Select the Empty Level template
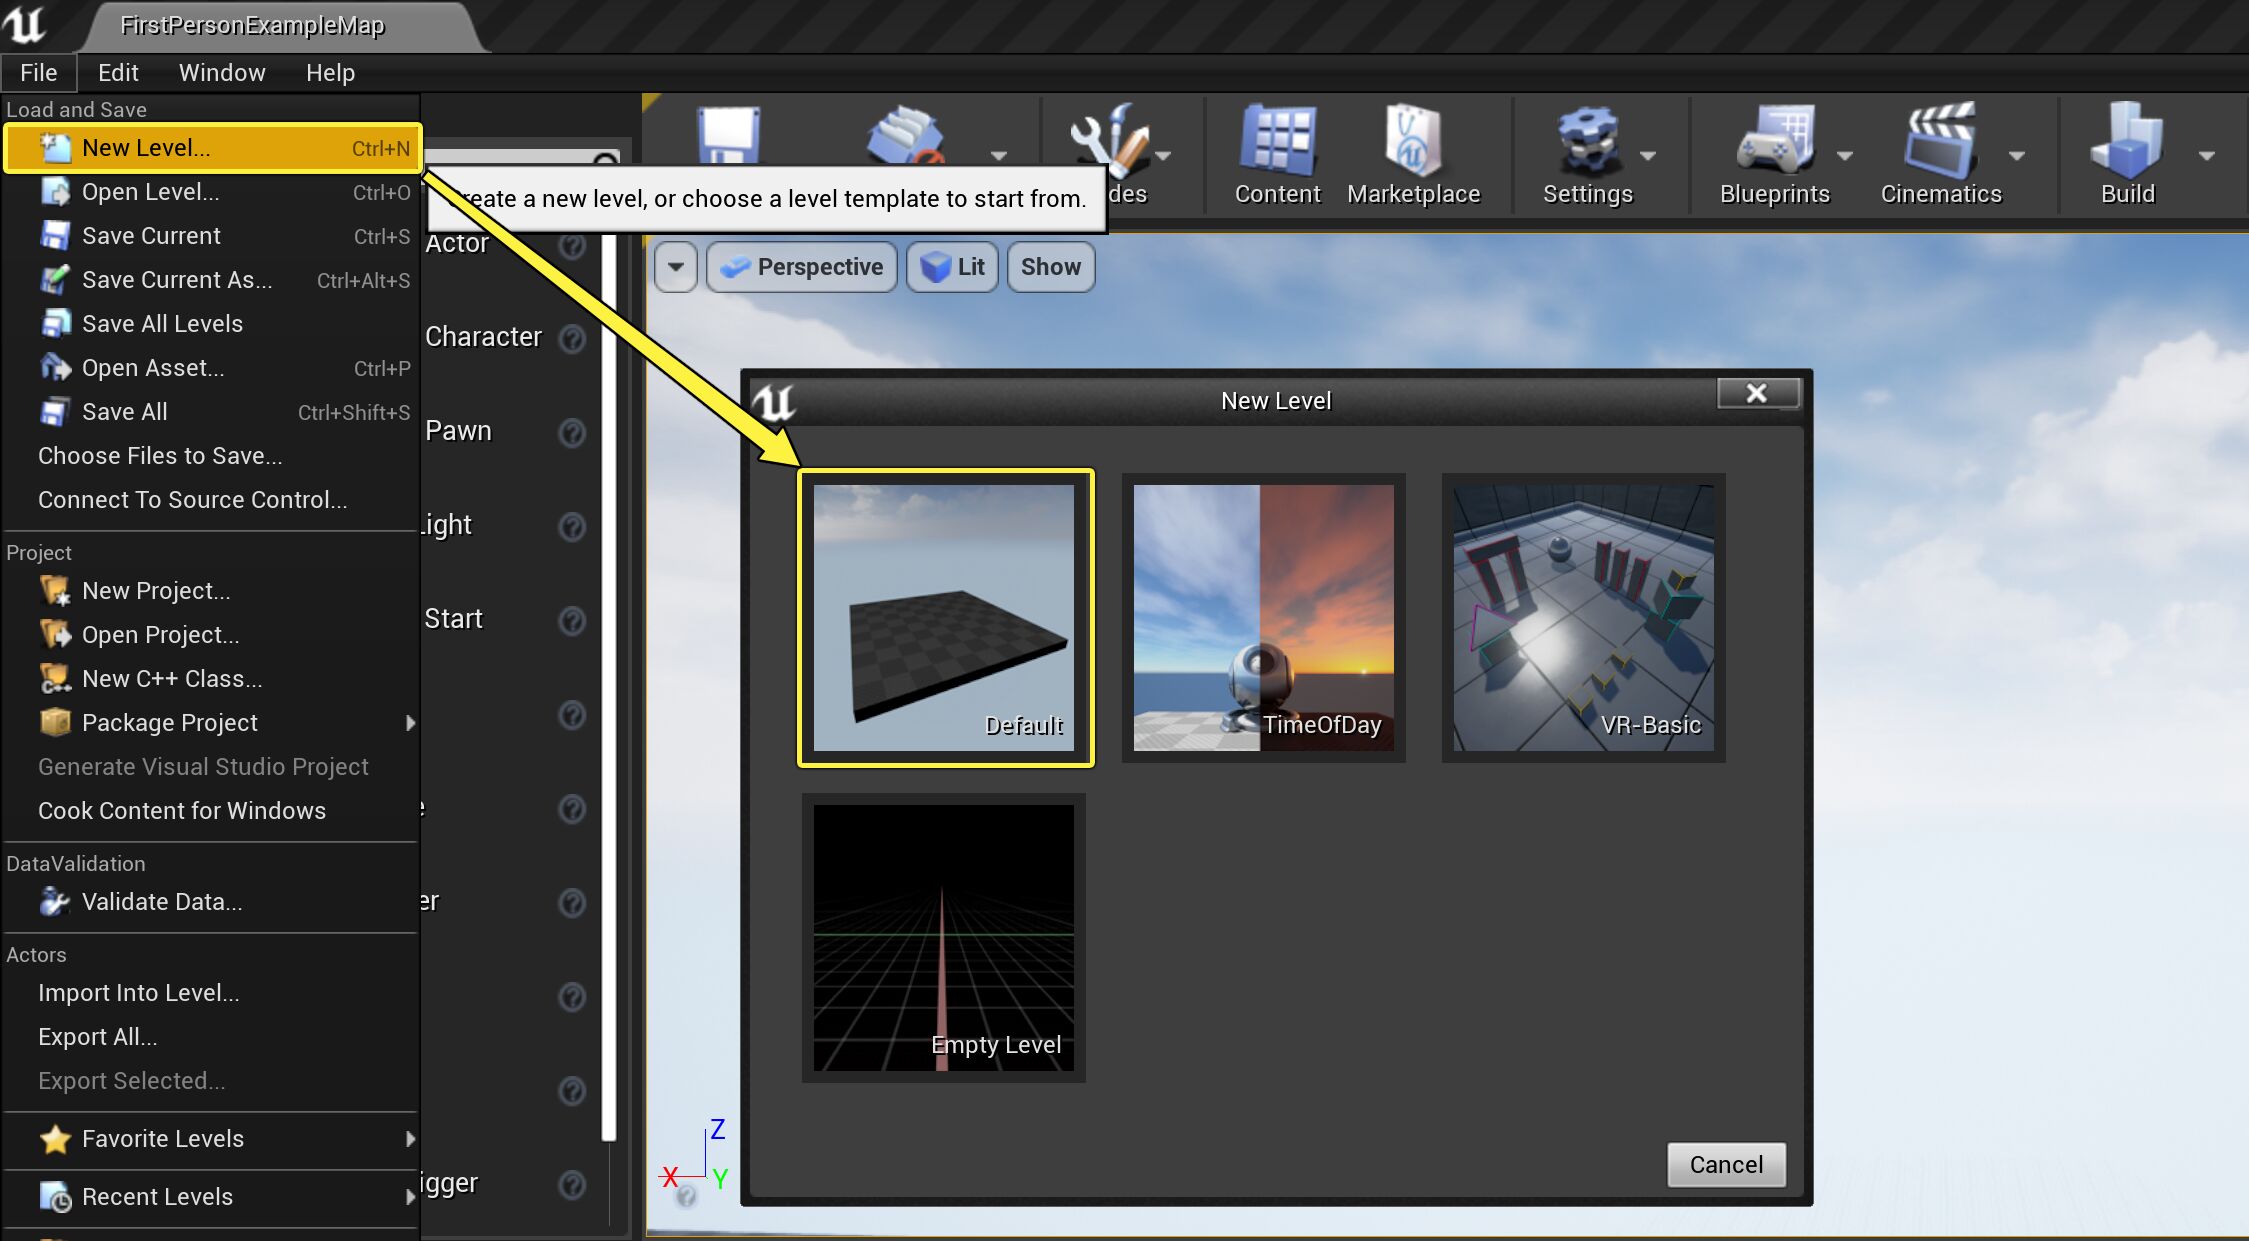This screenshot has width=2249, height=1241. pyautogui.click(x=943, y=937)
